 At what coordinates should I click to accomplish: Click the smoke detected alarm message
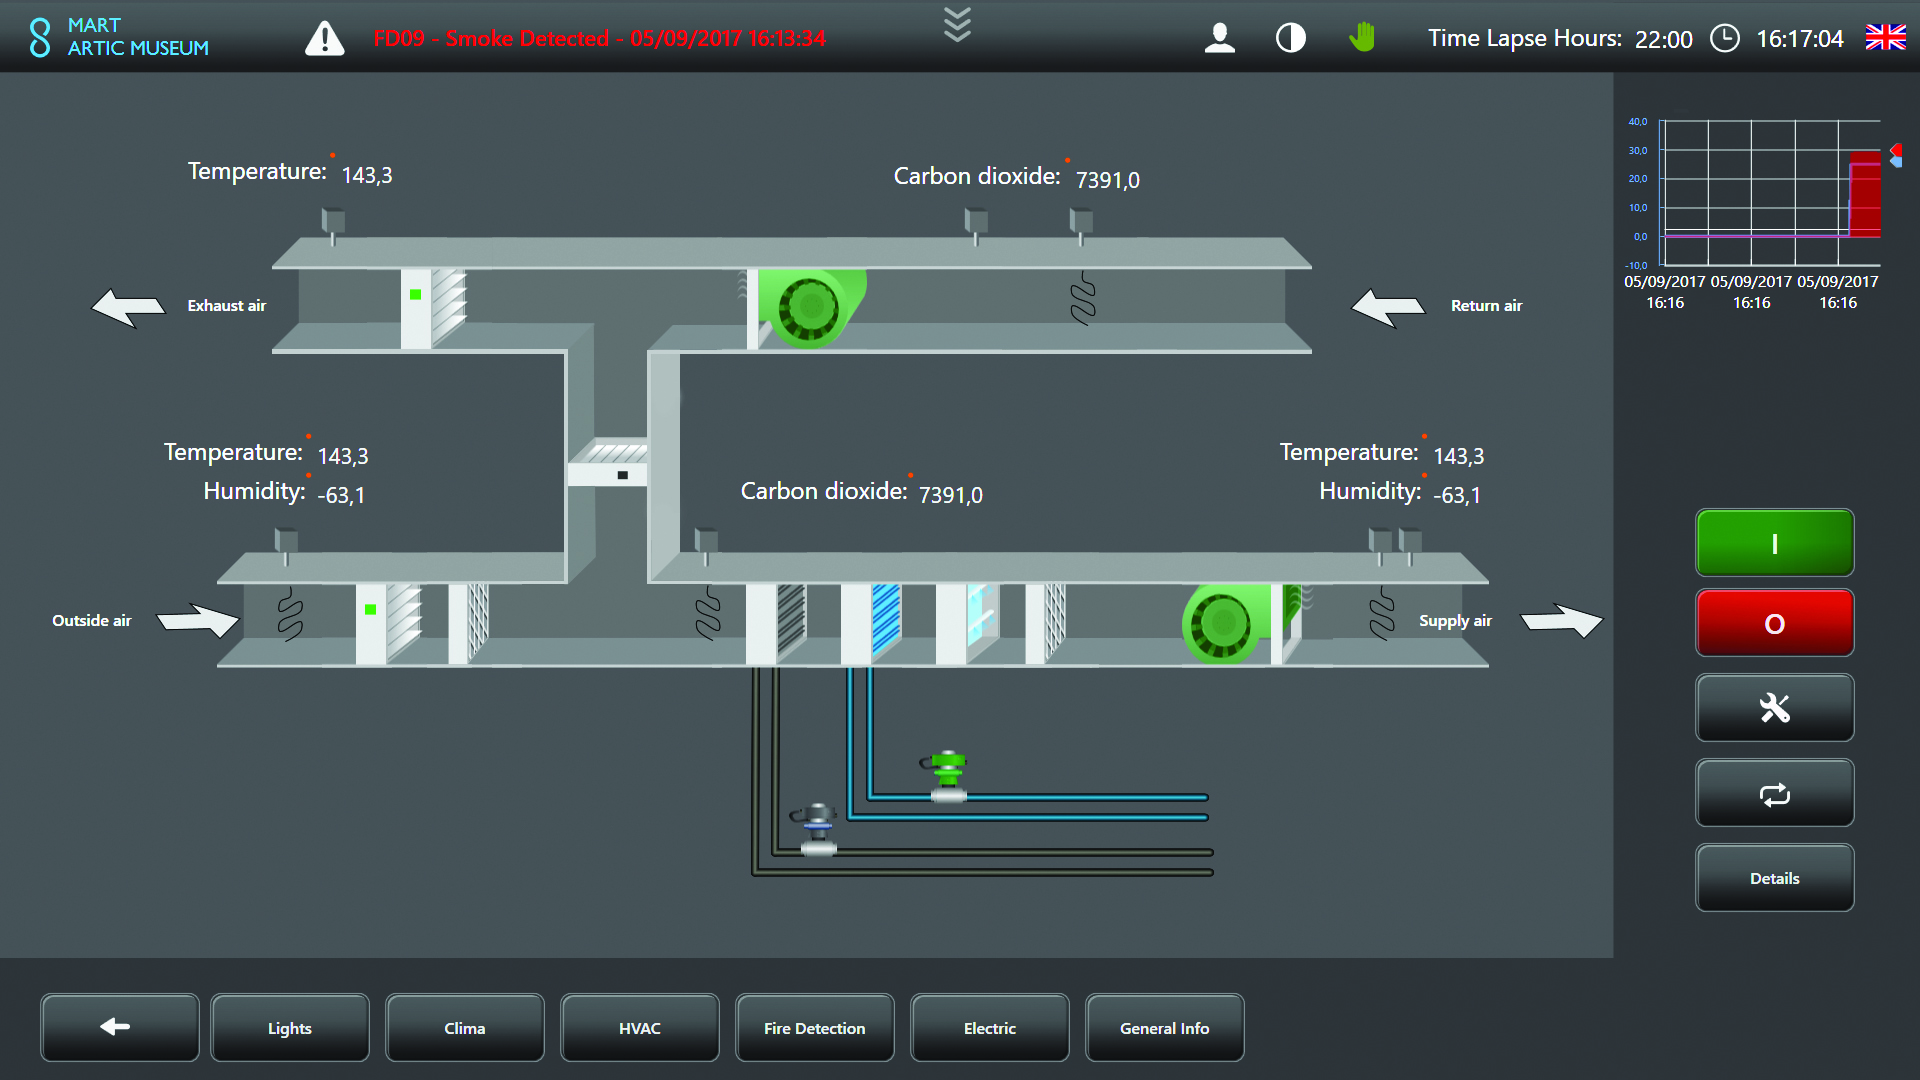600,39
